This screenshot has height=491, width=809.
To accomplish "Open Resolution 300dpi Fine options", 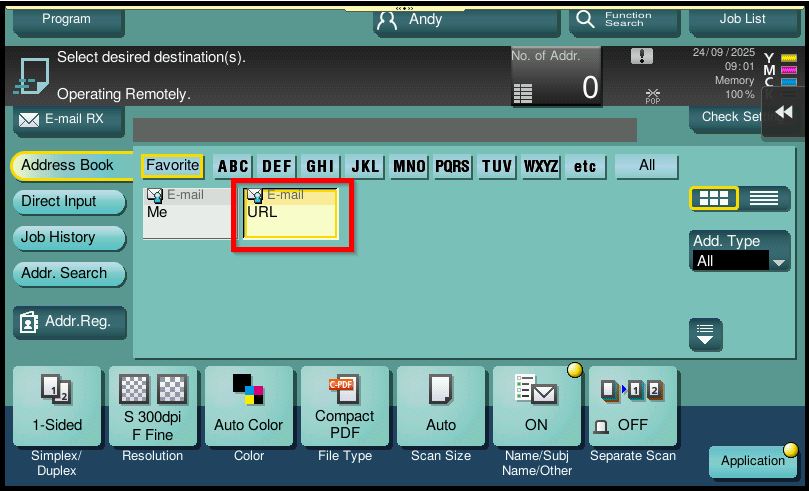I will [153, 408].
